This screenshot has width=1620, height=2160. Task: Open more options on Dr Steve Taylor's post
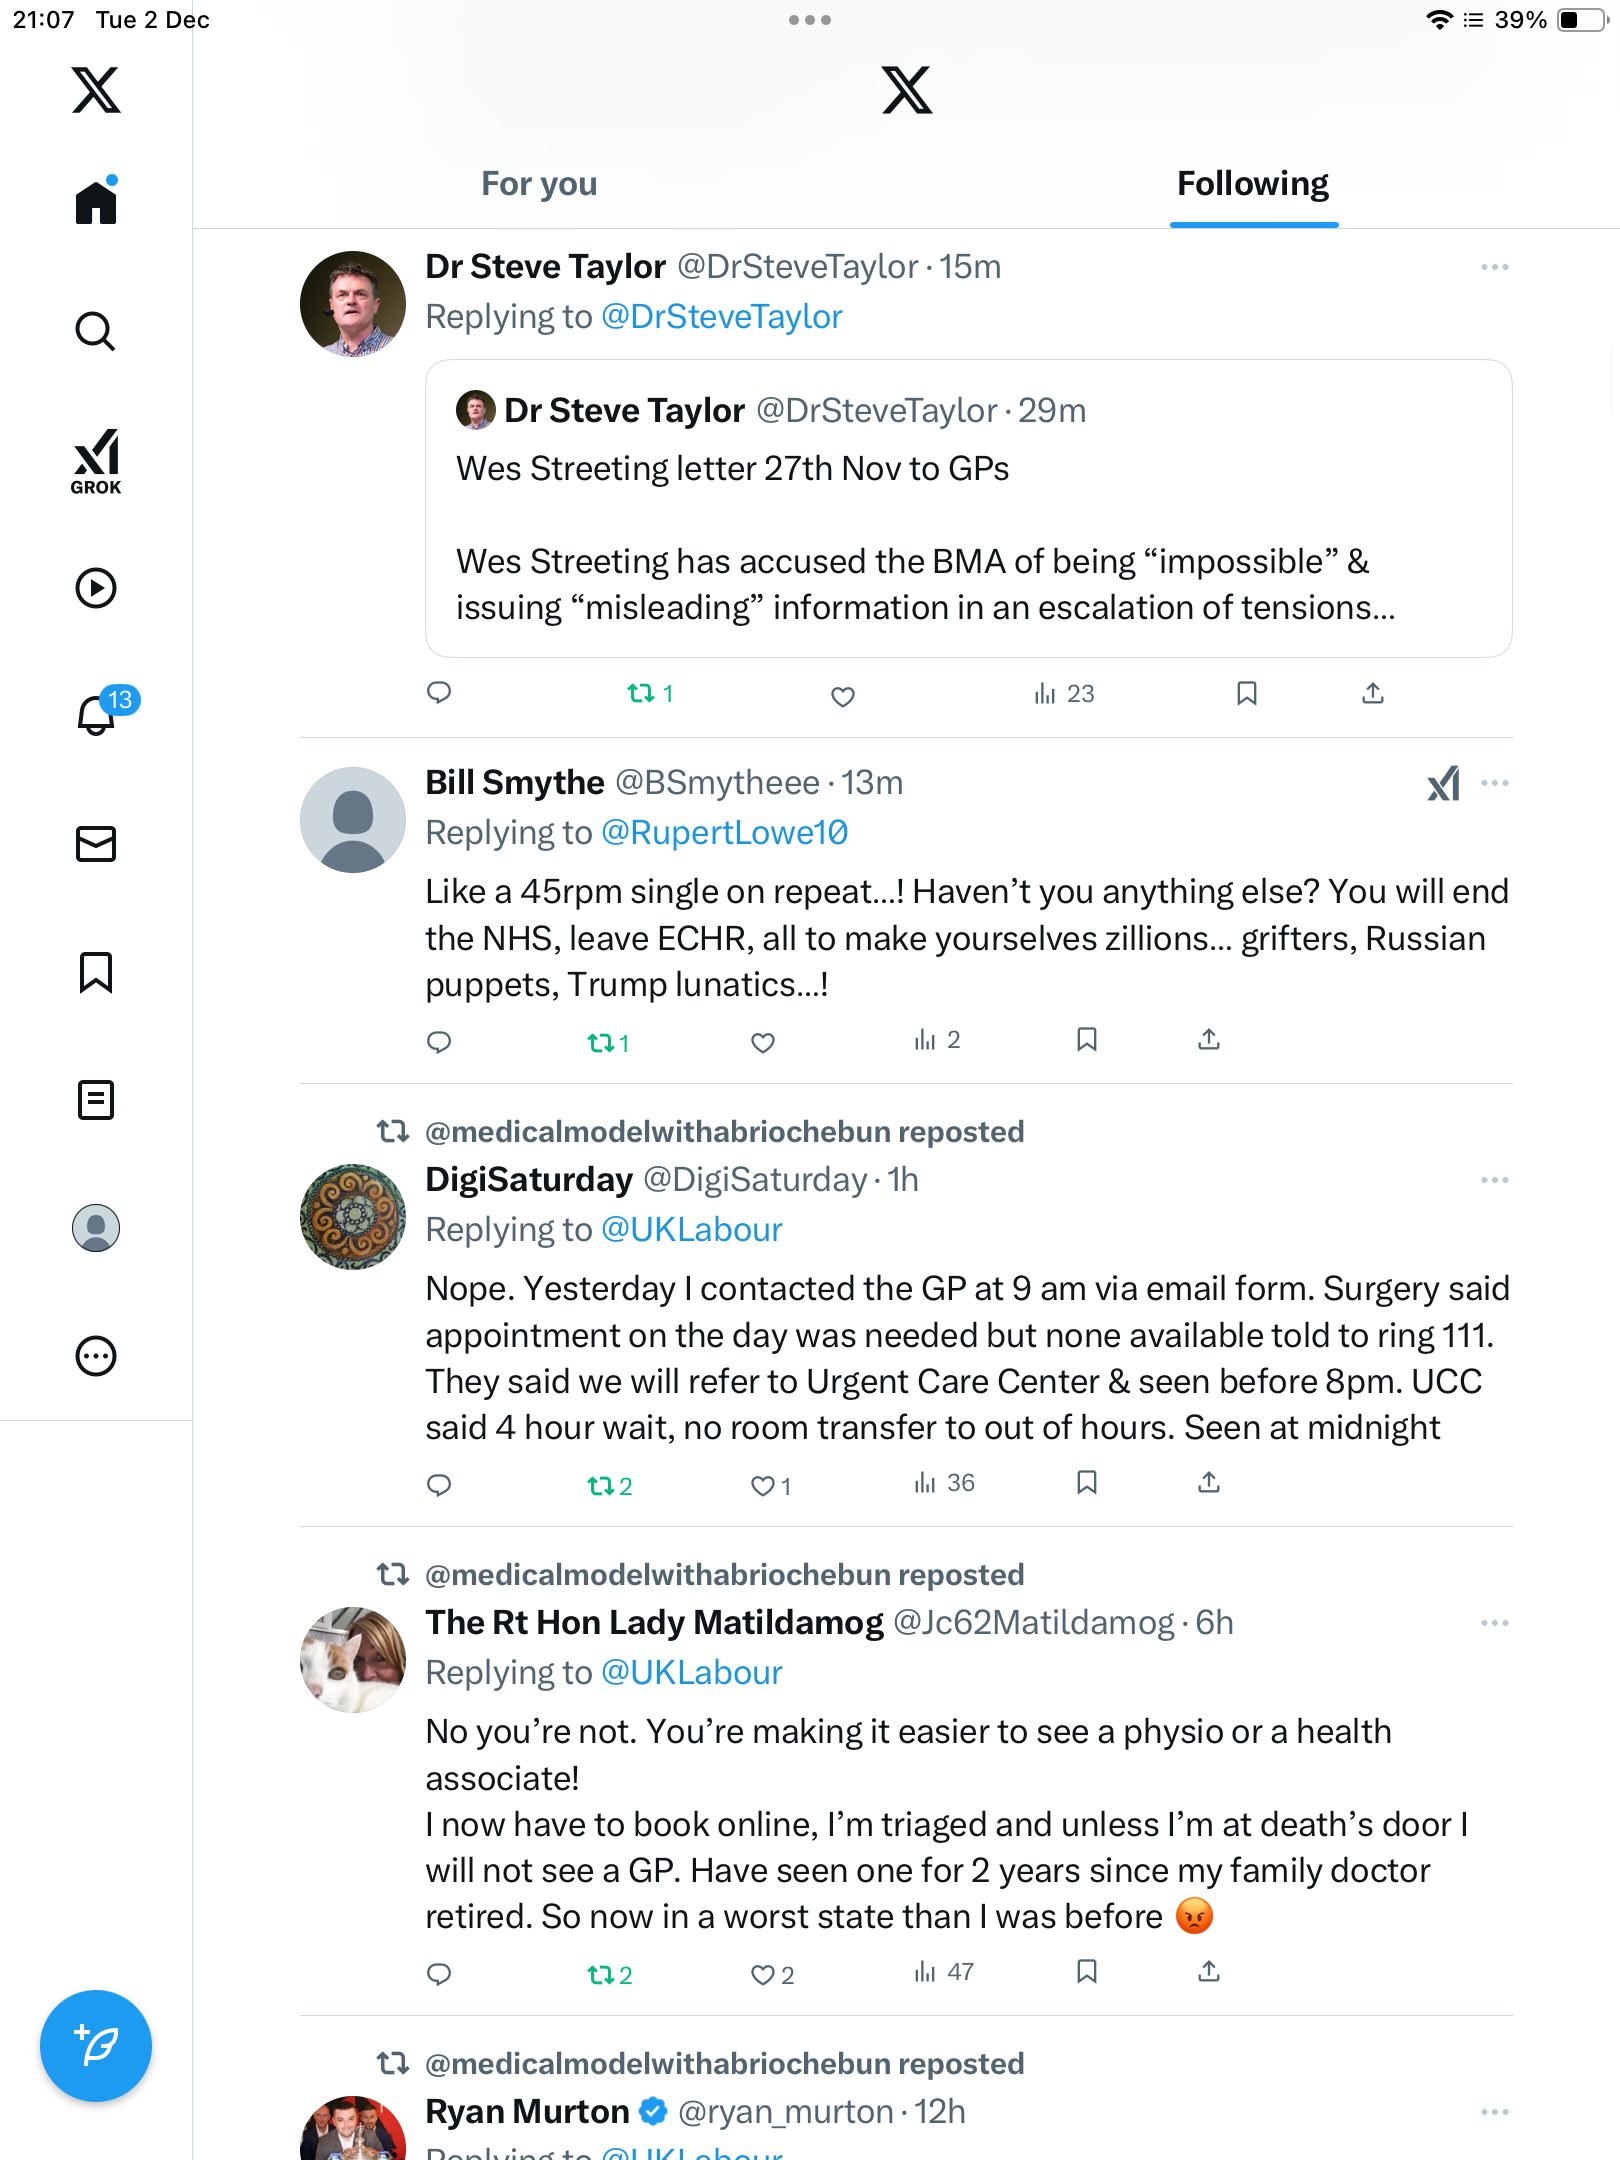coord(1494,267)
